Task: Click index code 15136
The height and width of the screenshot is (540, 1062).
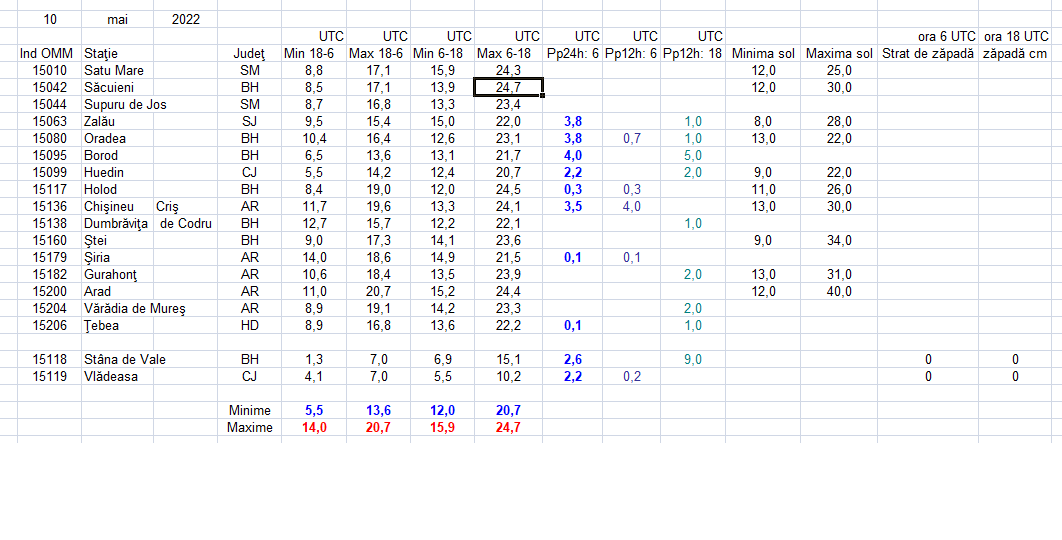Action: 49,206
